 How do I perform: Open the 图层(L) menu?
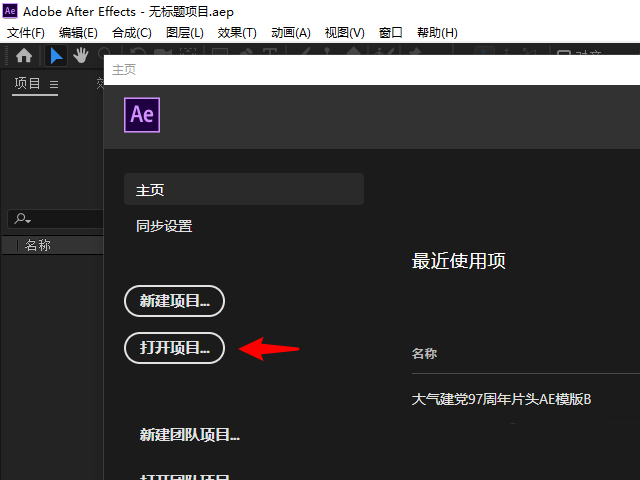point(185,33)
